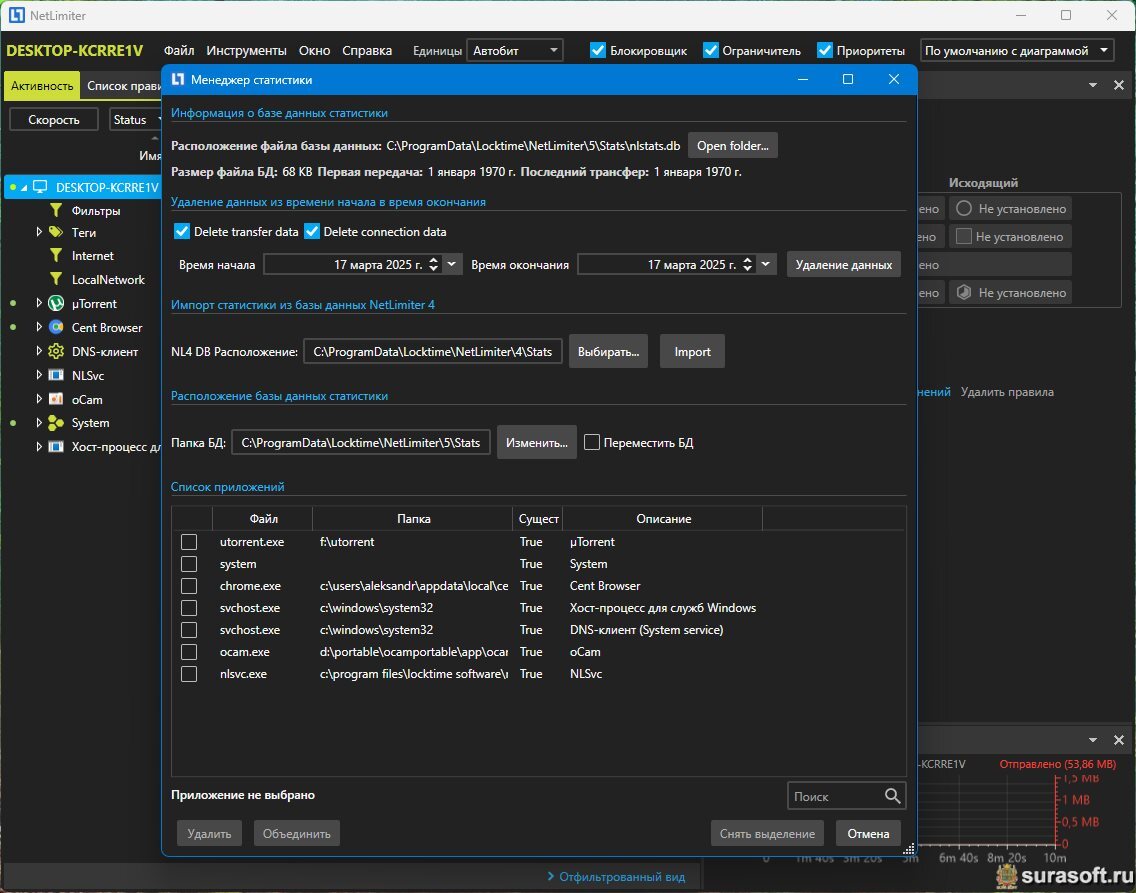Check the chrome.exe row checkbox
The image size is (1136, 893).
189,586
